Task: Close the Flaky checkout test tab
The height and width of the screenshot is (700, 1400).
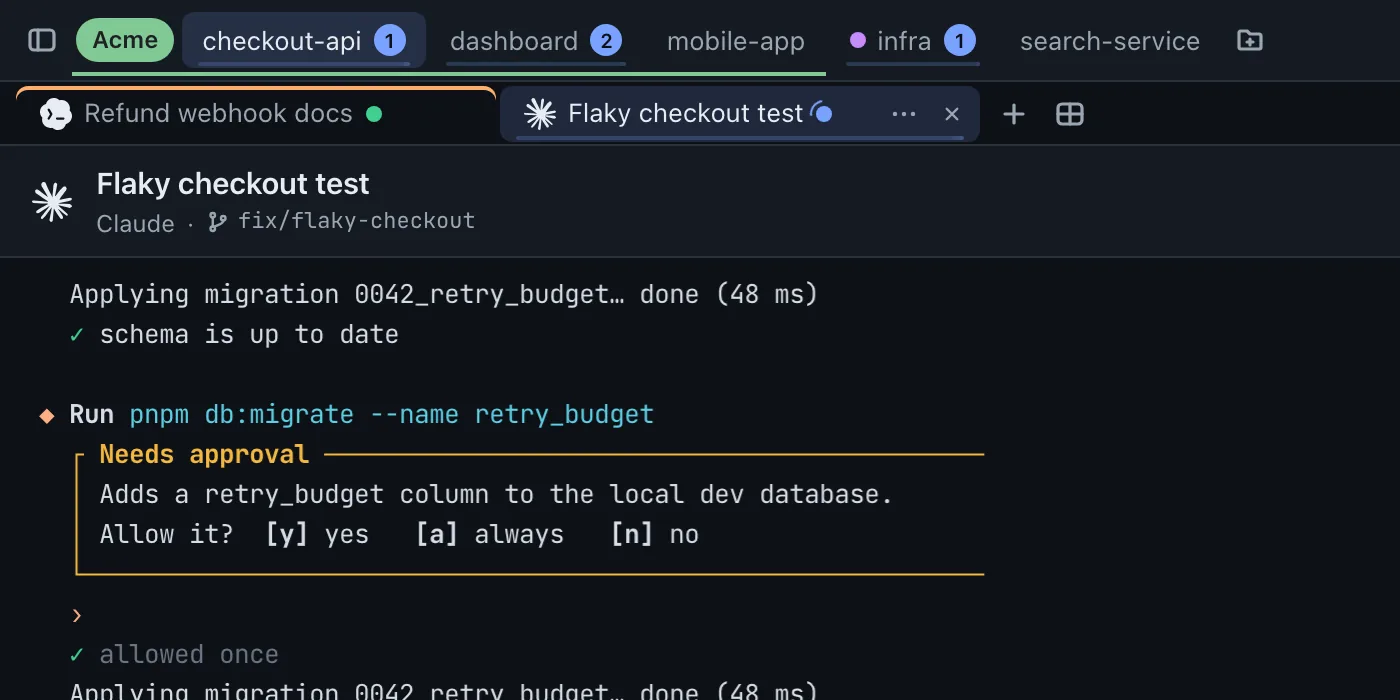Action: (x=952, y=114)
